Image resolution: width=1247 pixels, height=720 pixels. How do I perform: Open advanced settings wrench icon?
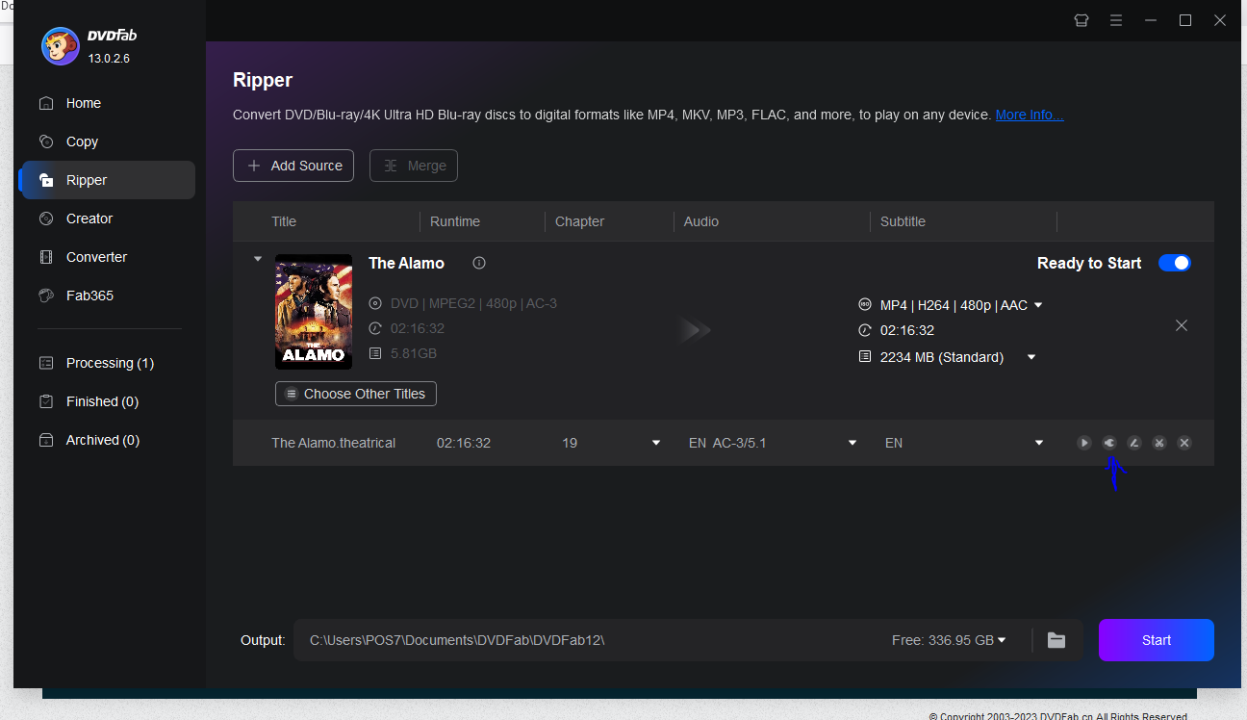pyautogui.click(x=1109, y=443)
